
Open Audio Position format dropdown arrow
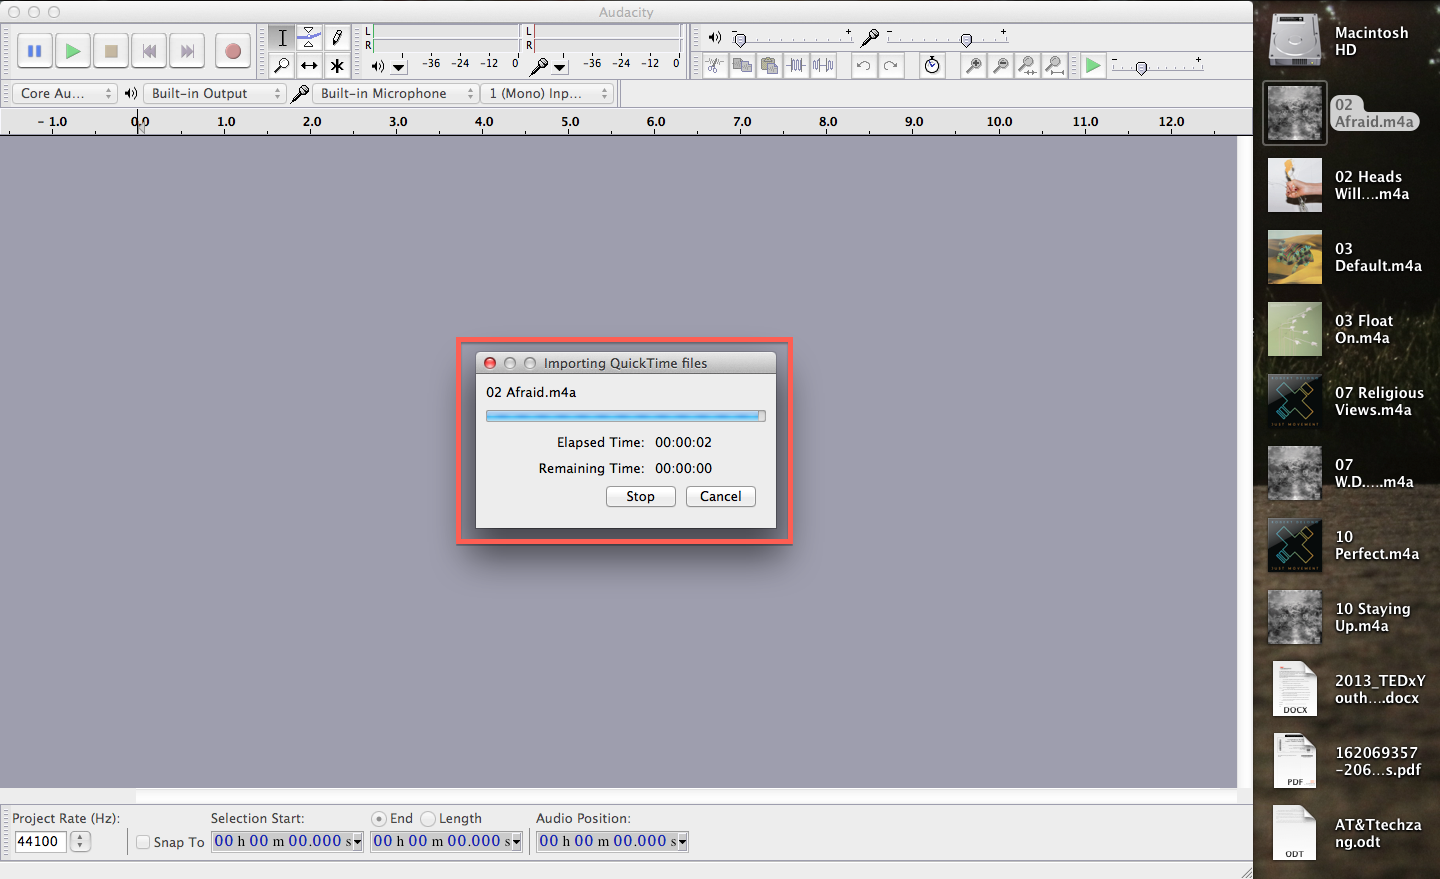[682, 842]
